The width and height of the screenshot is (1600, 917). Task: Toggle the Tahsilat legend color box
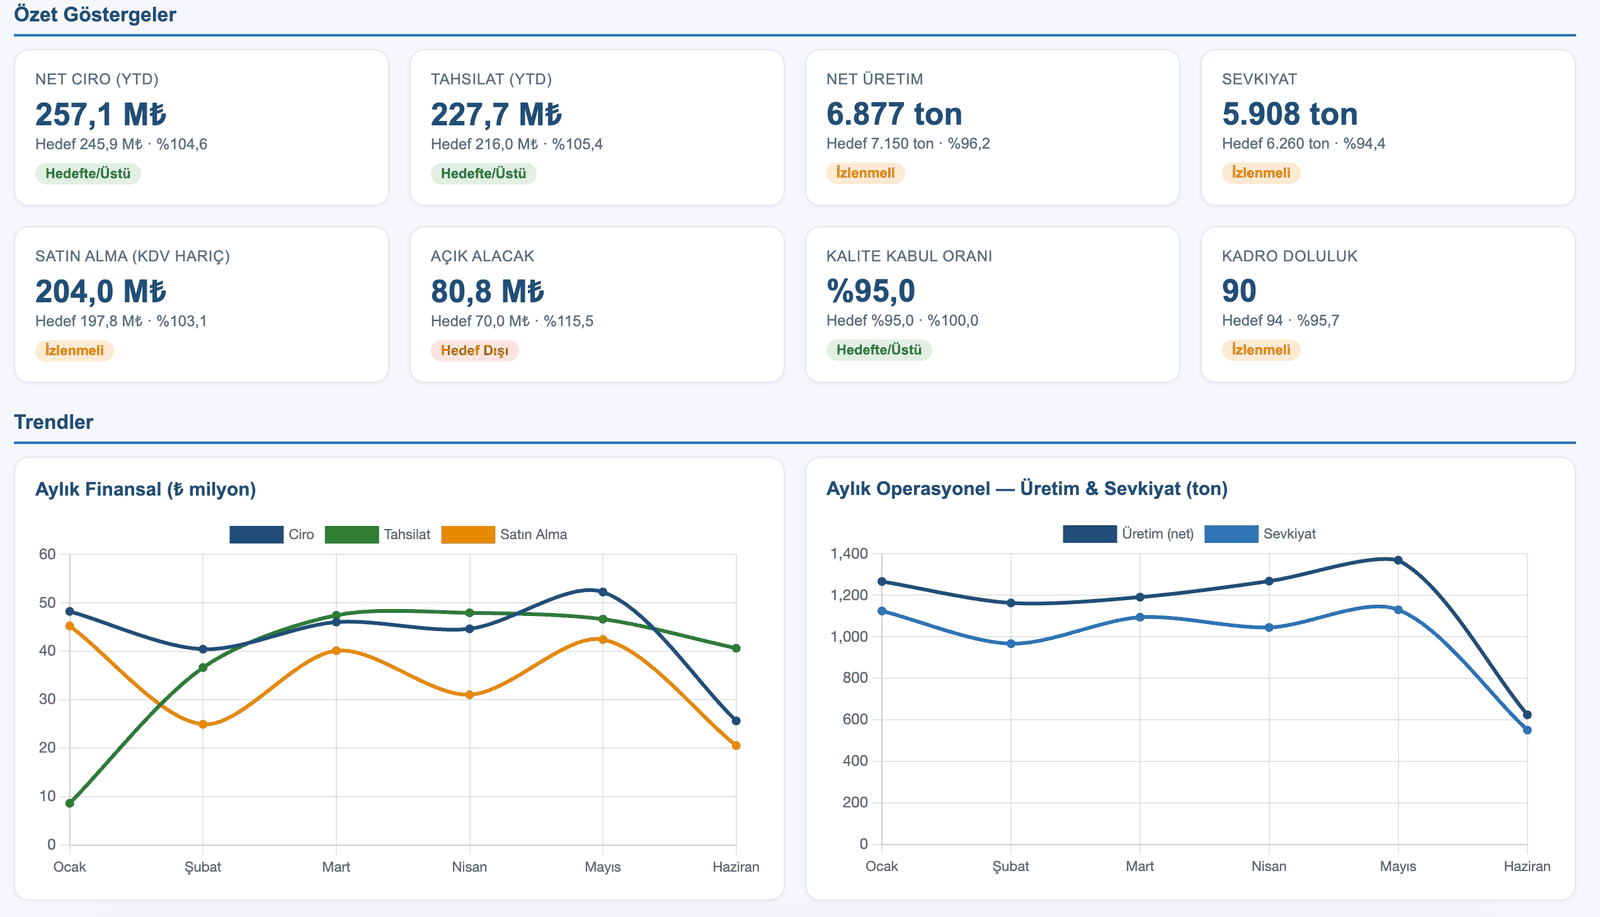coord(352,535)
